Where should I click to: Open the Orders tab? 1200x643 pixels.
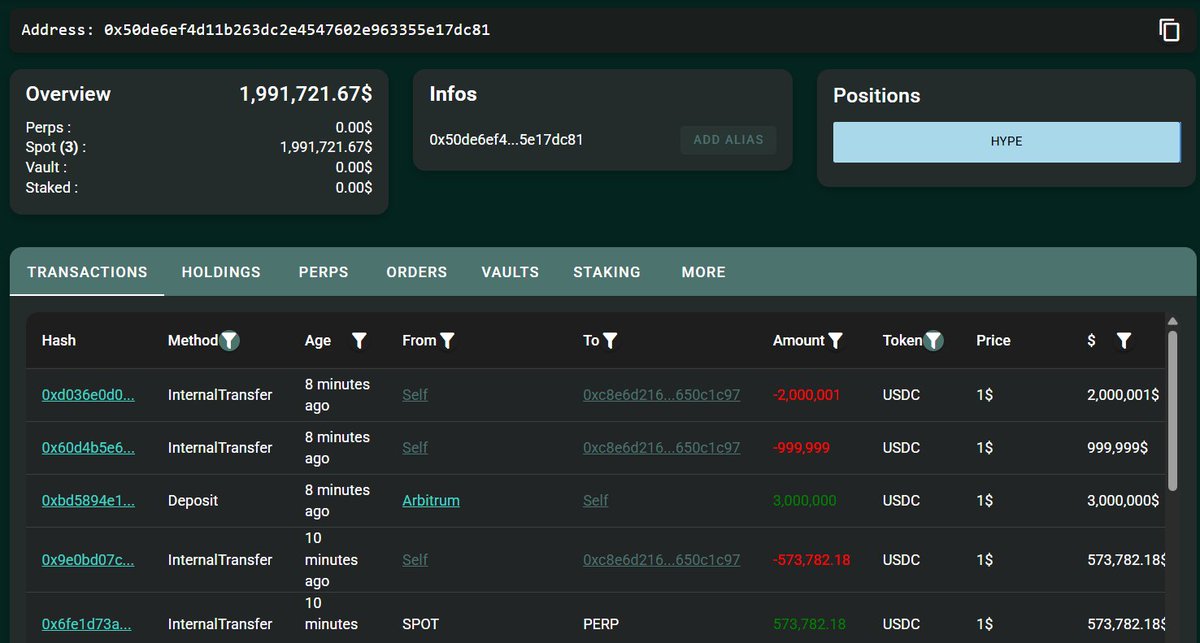pos(416,272)
